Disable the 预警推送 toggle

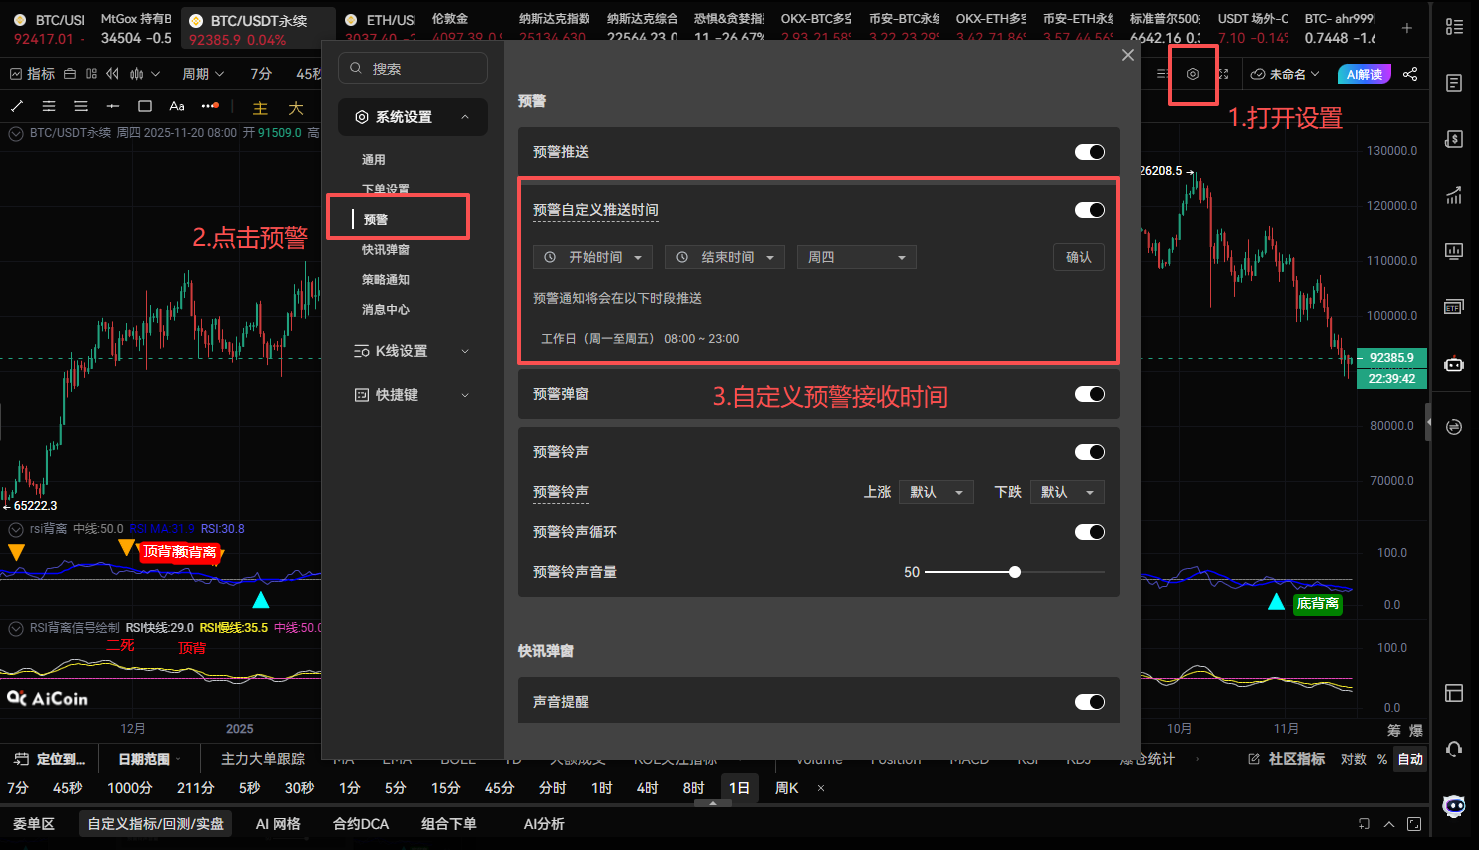[x=1089, y=152]
